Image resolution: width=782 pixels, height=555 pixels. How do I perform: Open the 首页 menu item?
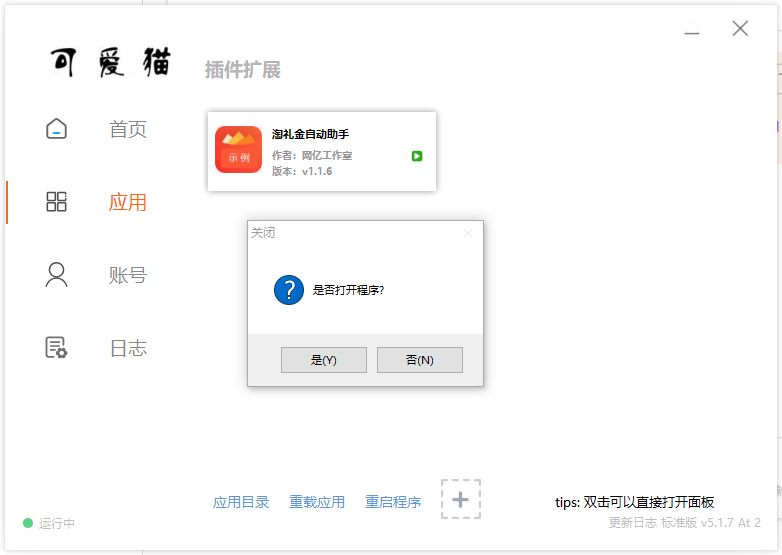(x=128, y=129)
